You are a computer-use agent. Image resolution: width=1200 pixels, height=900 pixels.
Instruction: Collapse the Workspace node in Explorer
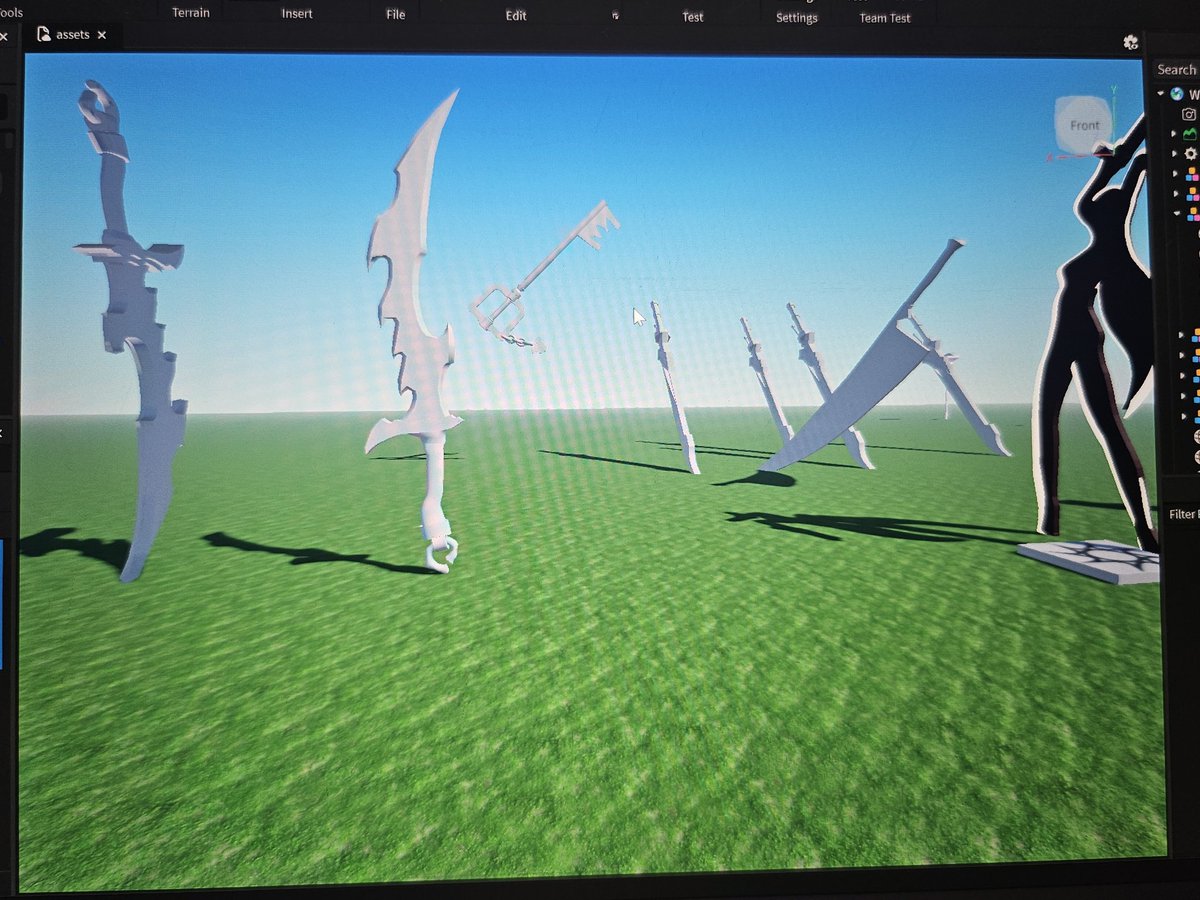coord(1162,94)
